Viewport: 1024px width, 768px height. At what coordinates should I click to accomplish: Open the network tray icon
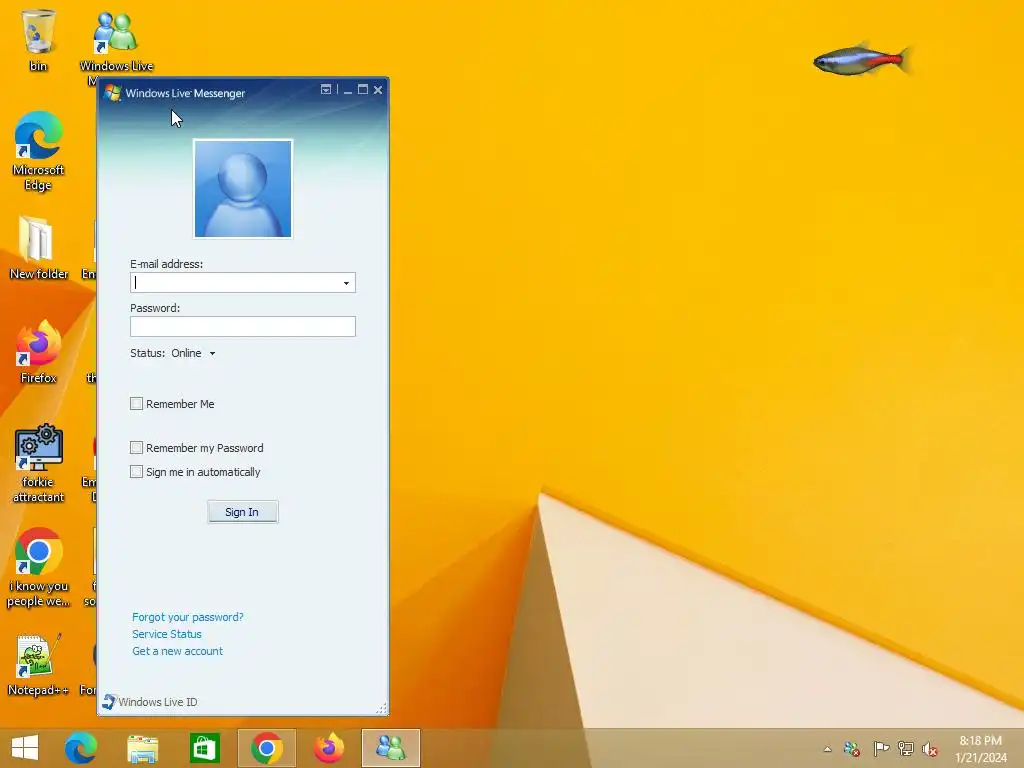coord(905,749)
